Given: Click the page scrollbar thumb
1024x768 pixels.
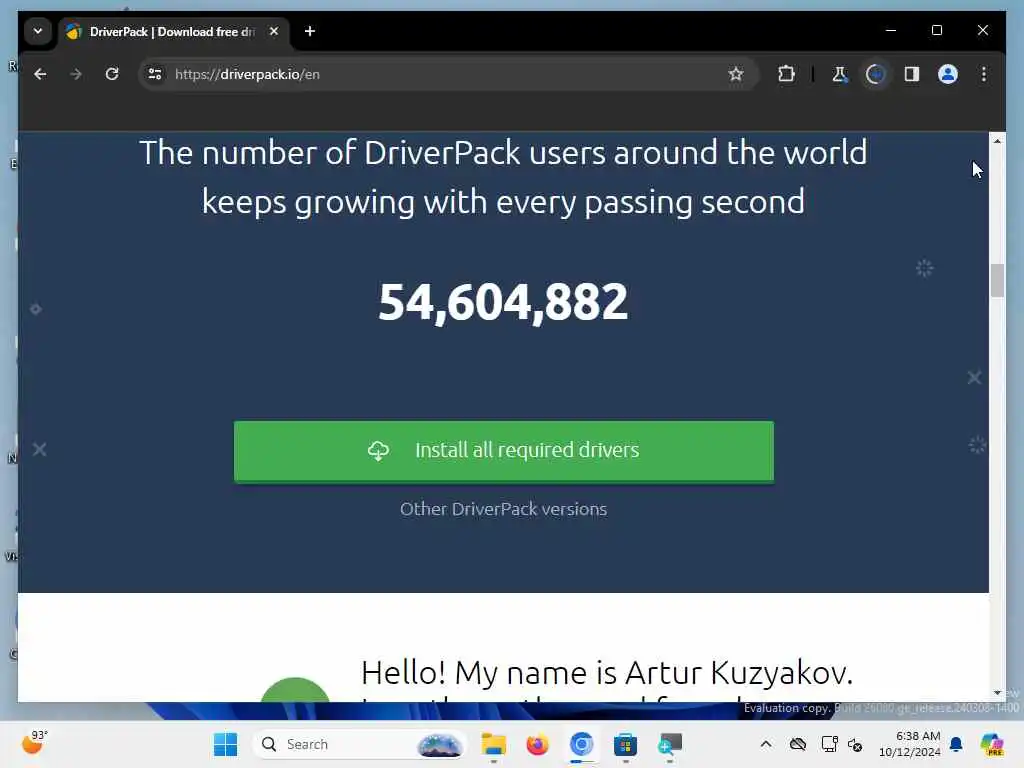Looking at the screenshot, I should (x=997, y=280).
